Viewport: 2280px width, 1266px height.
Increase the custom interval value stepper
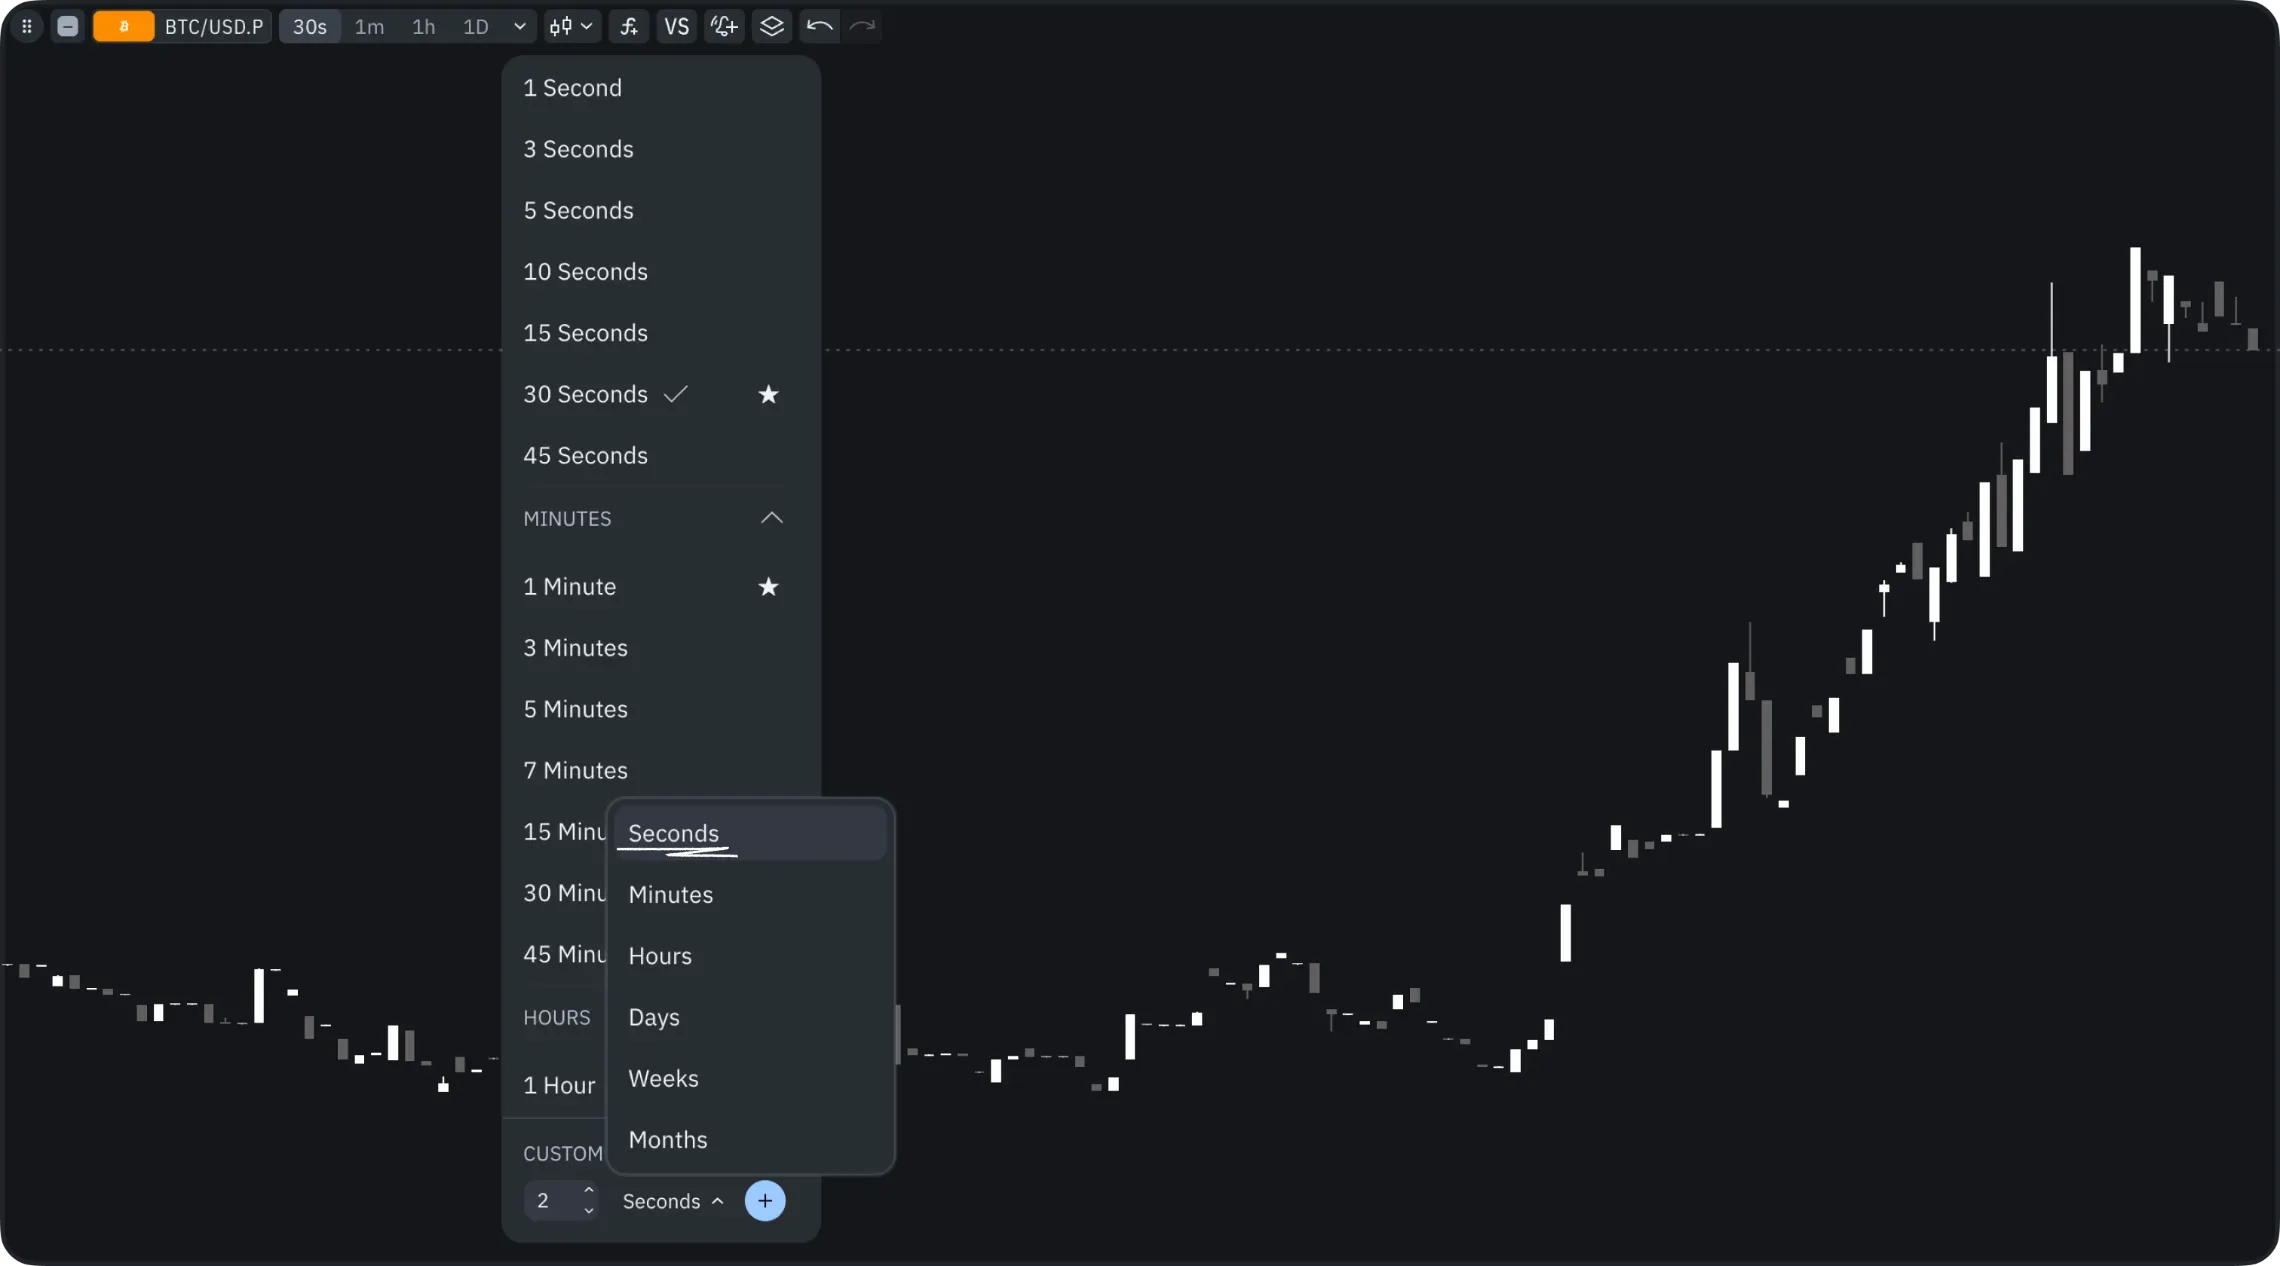[x=589, y=1191]
